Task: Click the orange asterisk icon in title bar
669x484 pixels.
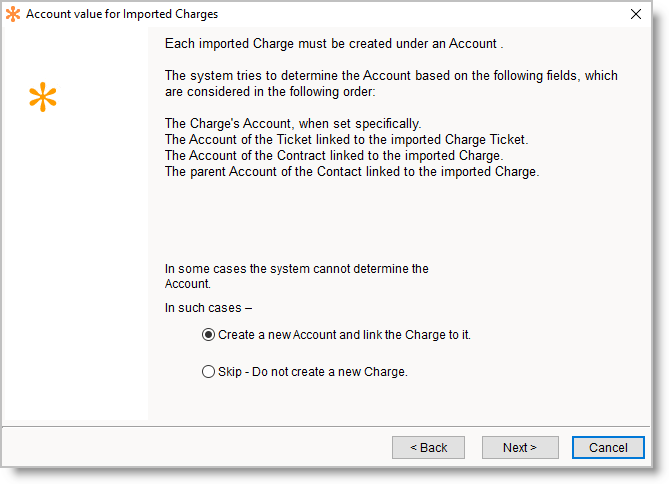Action: [13, 14]
